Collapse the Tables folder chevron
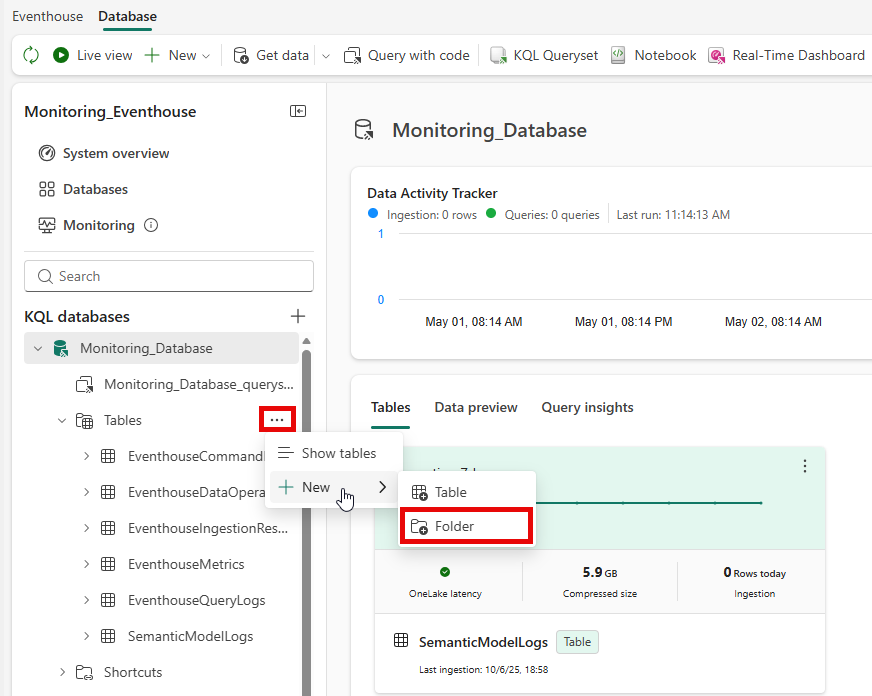872x696 pixels. pyautogui.click(x=62, y=420)
